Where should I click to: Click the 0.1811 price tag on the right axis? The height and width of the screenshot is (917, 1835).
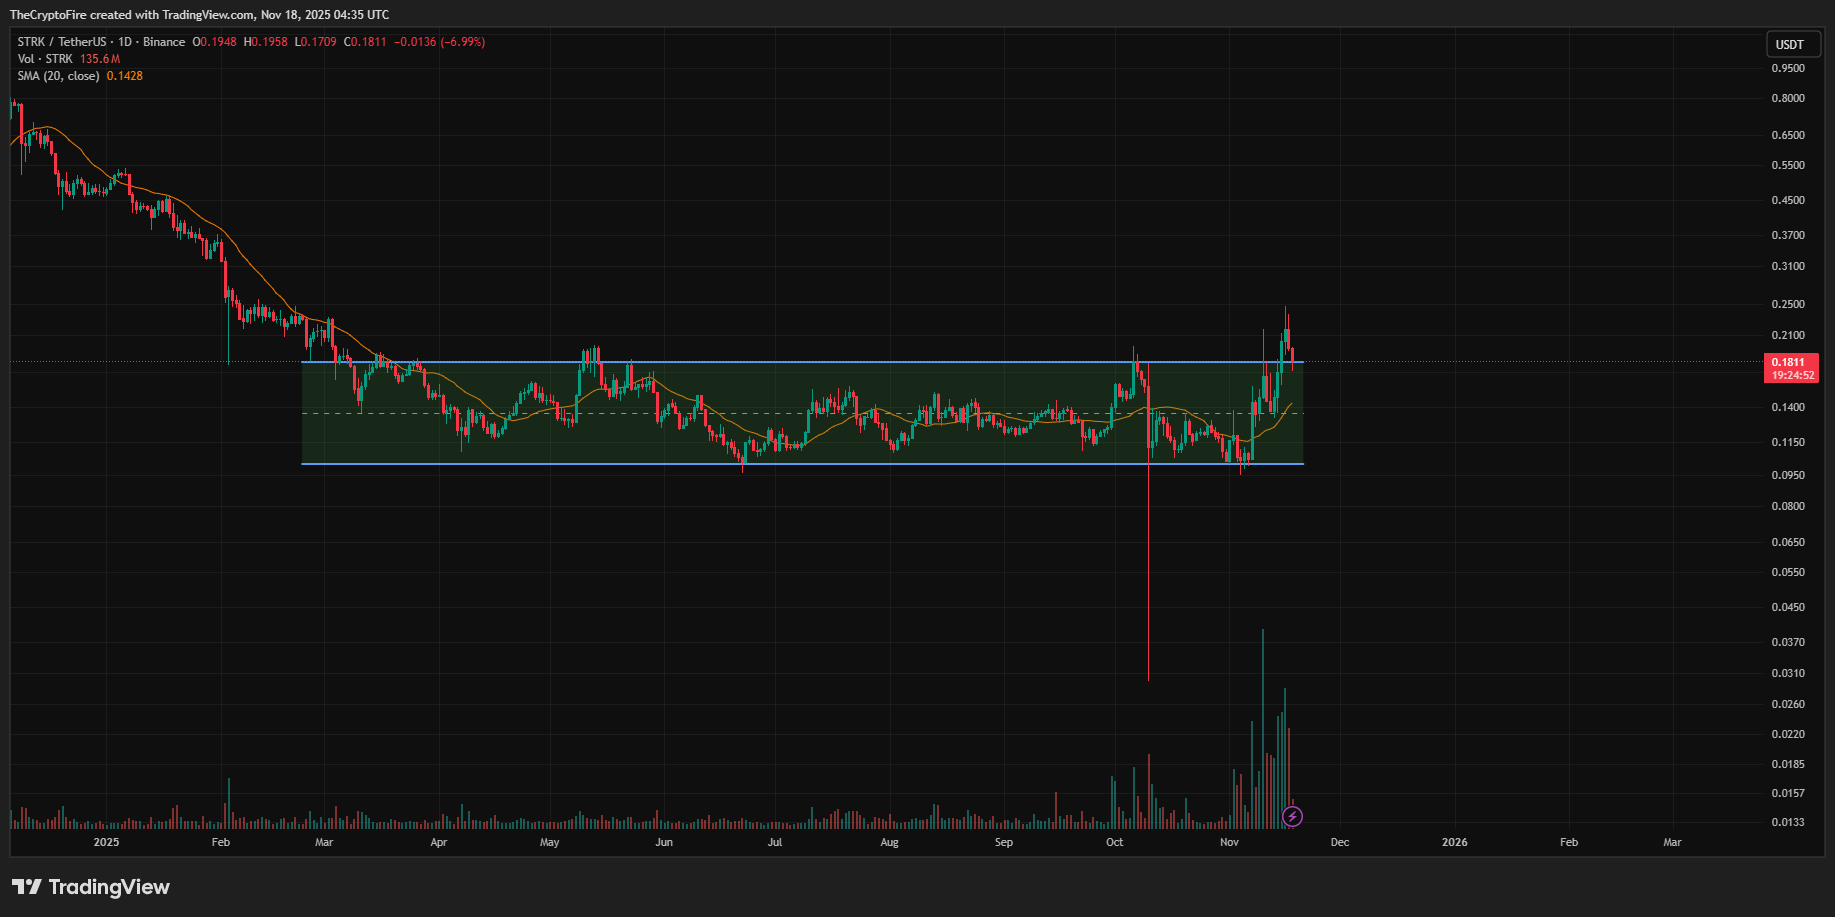1791,362
